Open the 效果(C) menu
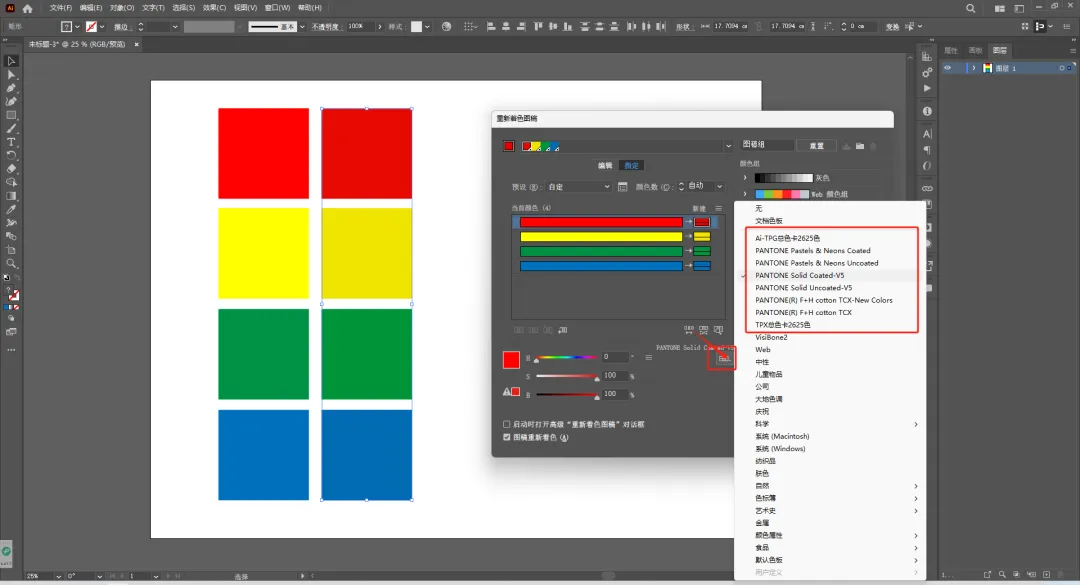This screenshot has width=1080, height=585. 214,8
